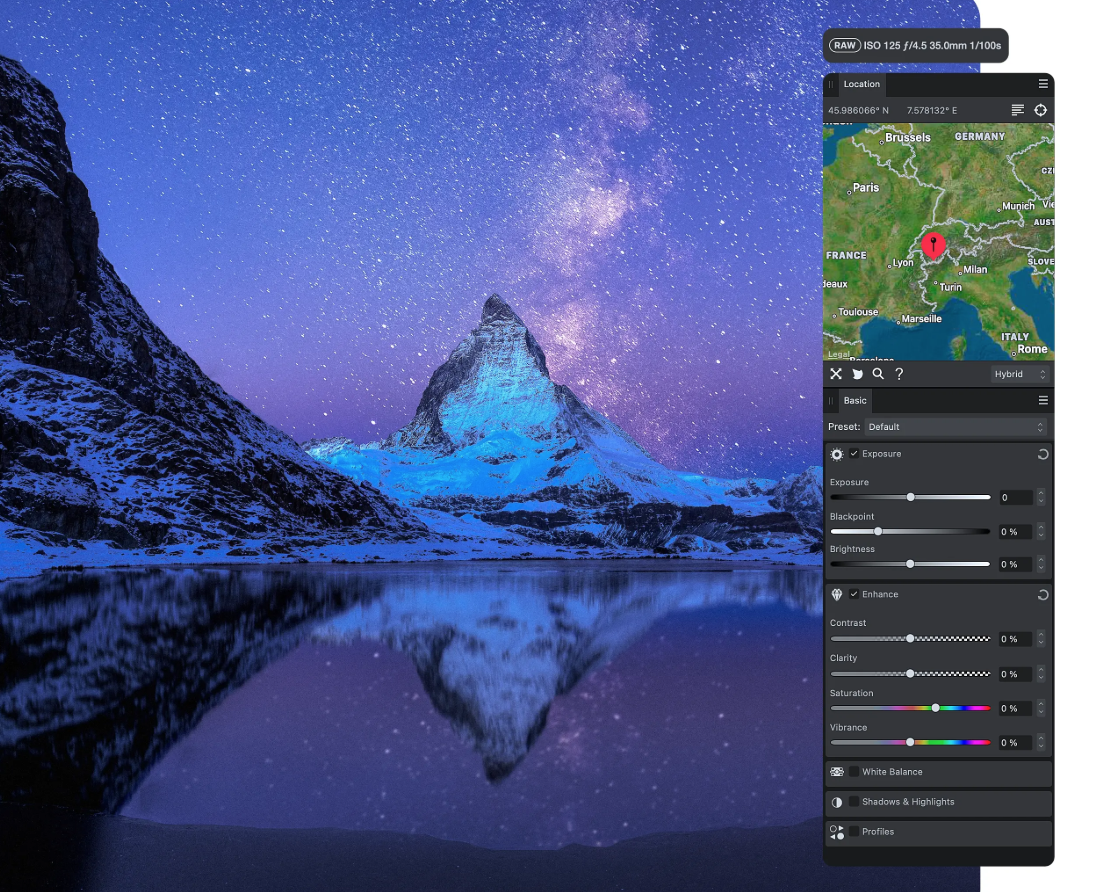Click the question mark help icon
The height and width of the screenshot is (892, 1108).
pos(899,374)
